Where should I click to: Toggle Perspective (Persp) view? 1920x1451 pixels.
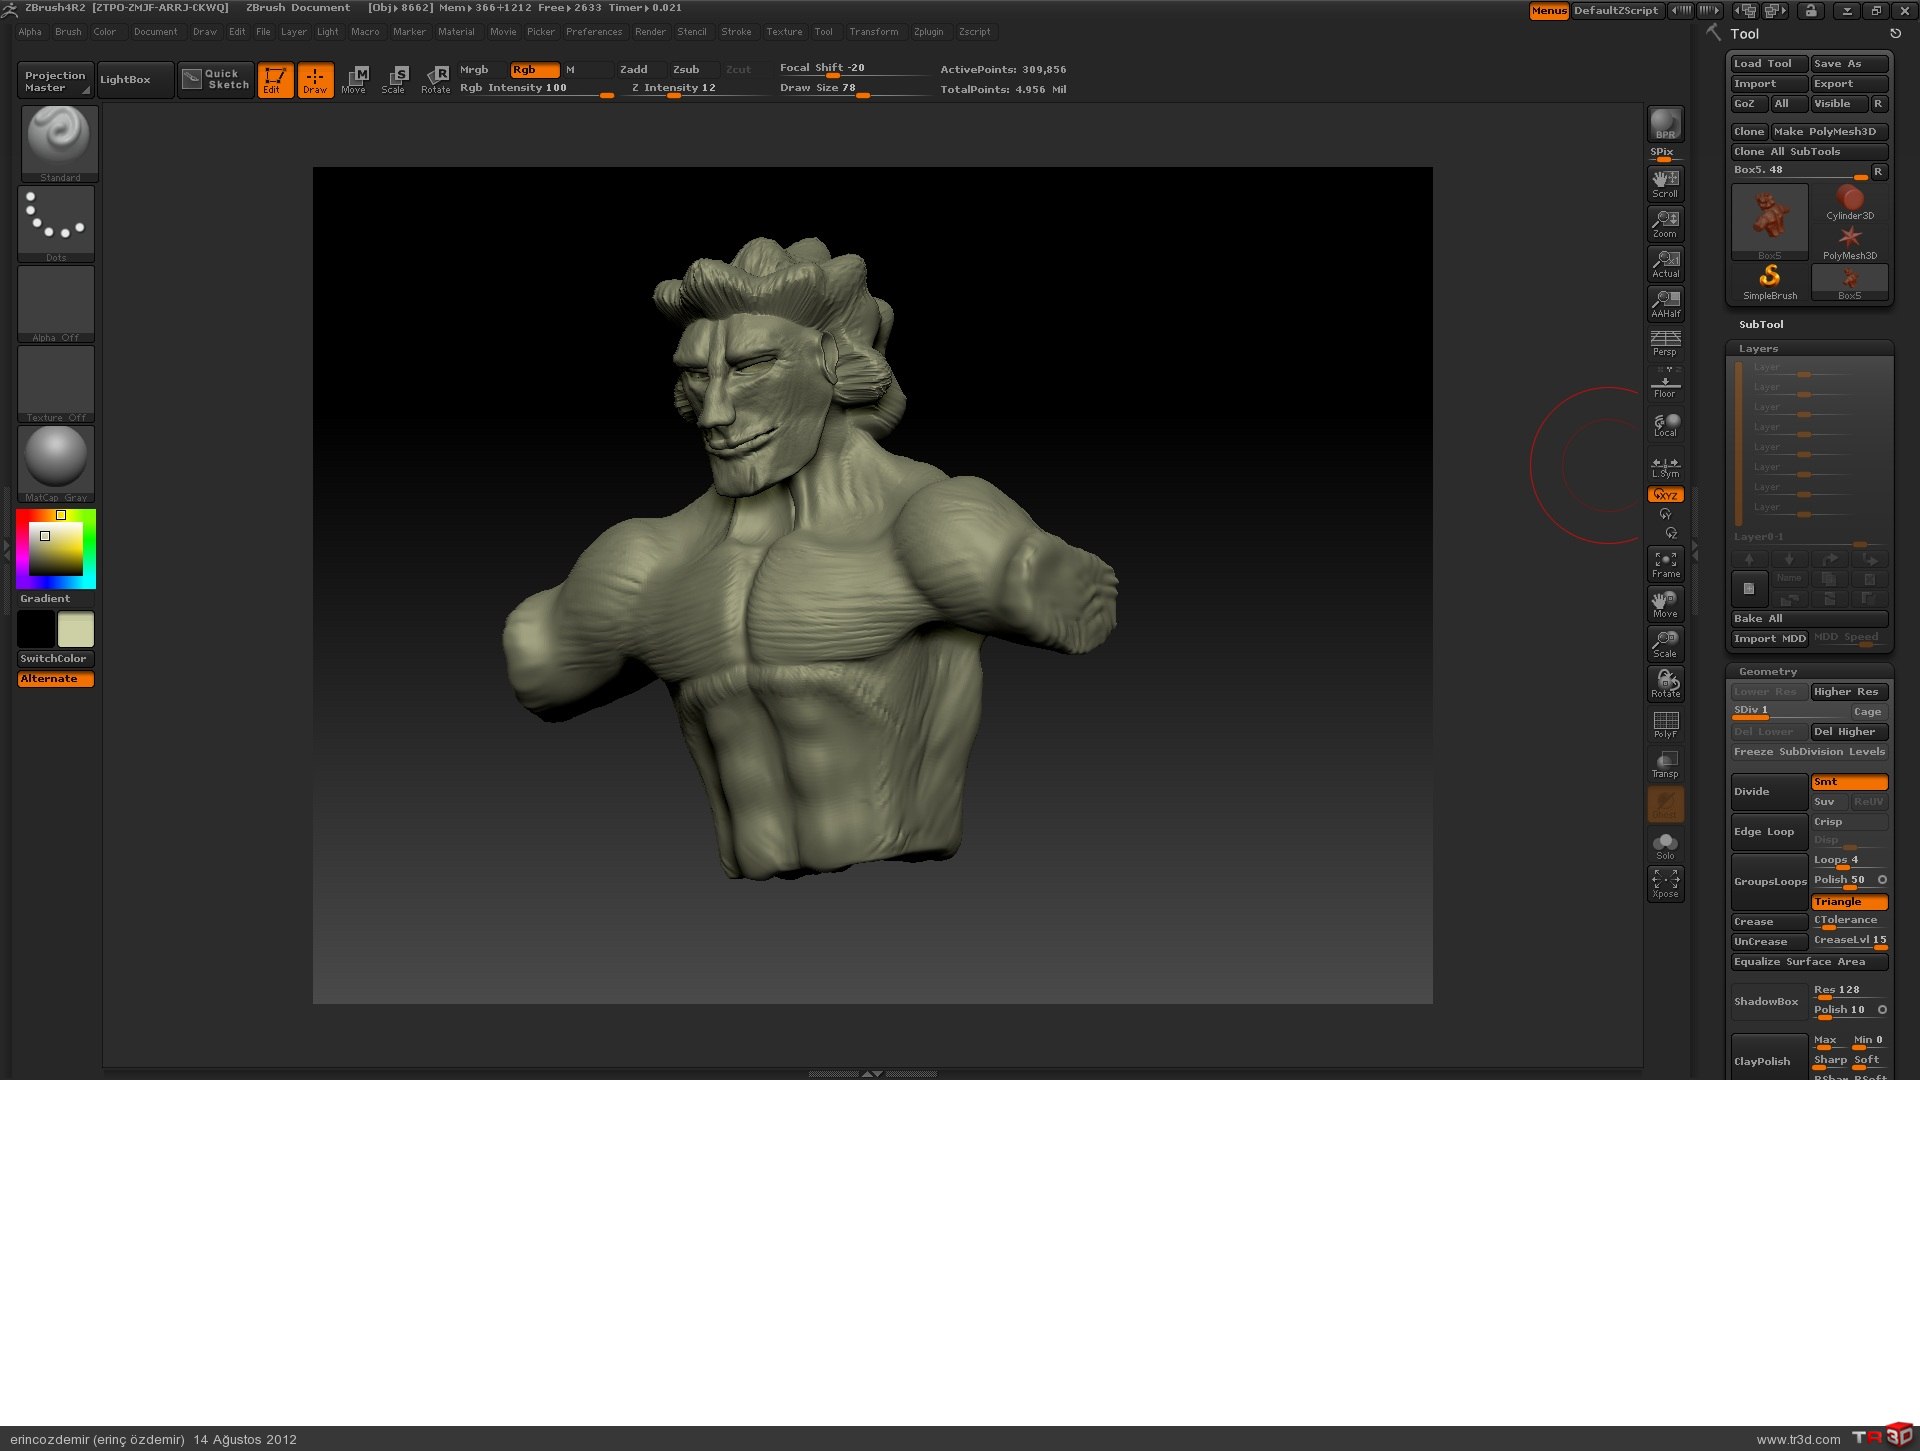click(1665, 343)
